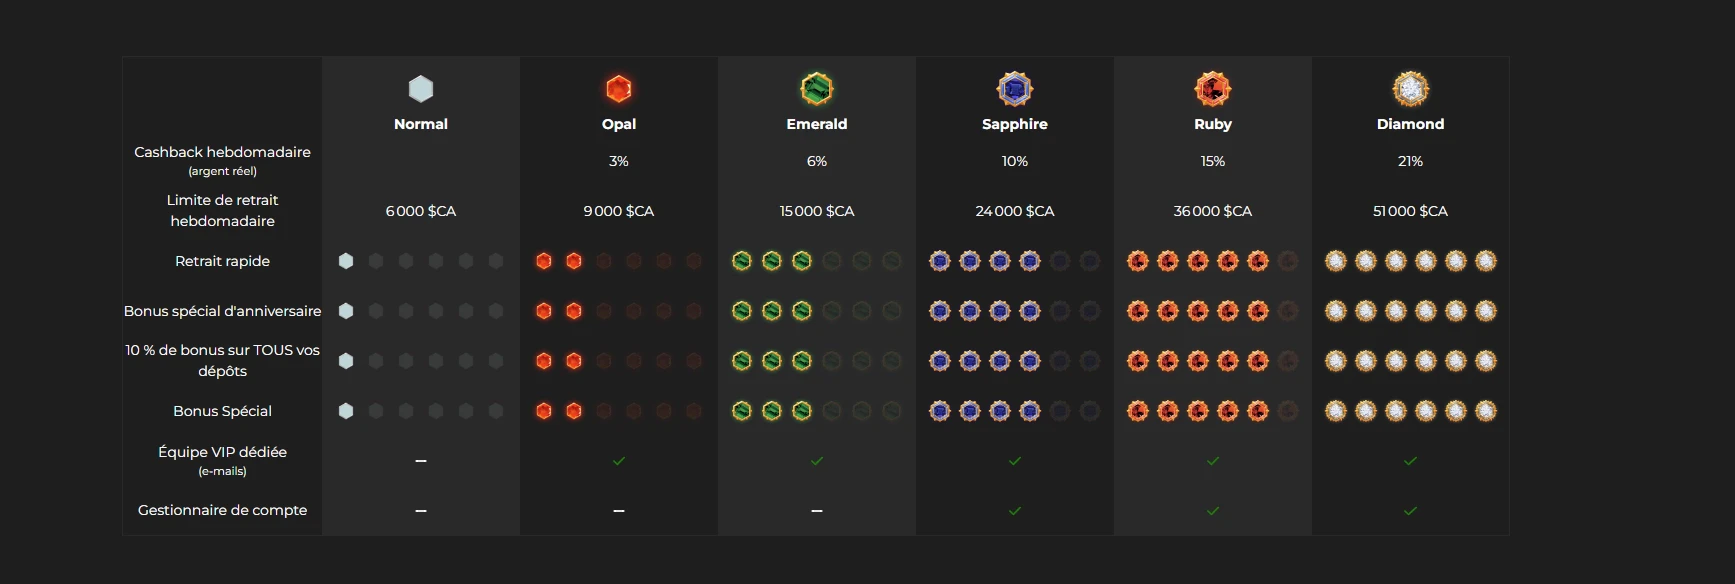Click the Sapphire blue gem icon

(1015, 89)
